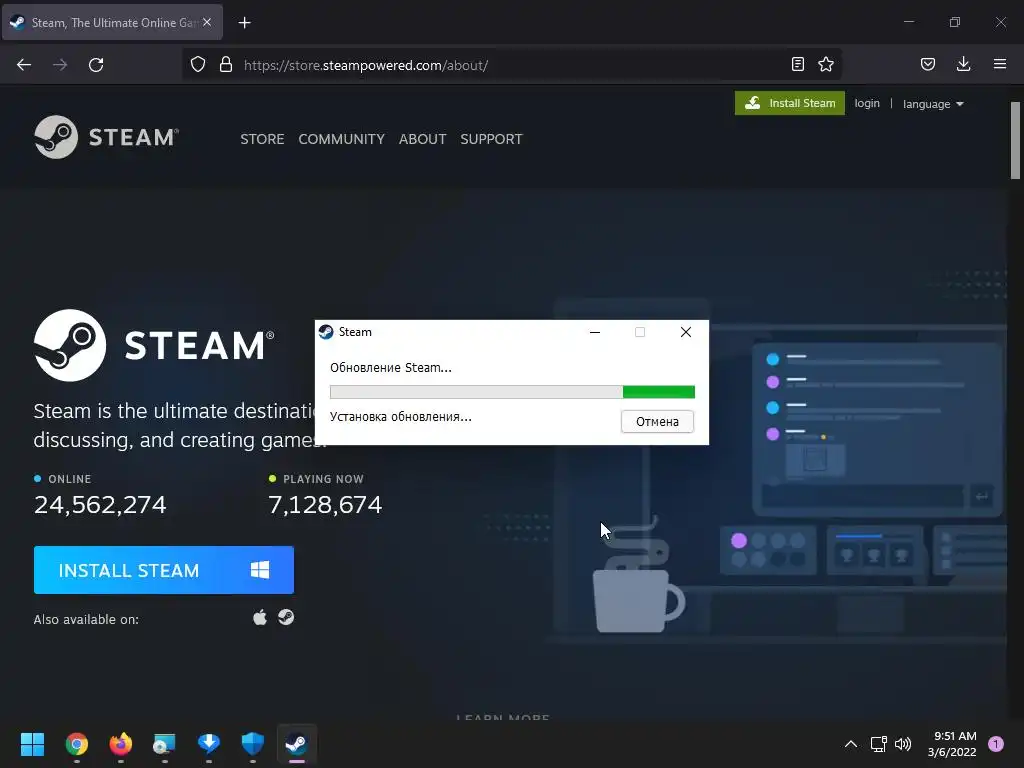1024x768 pixels.
Task: Click the Установка обновления... text
Action: (400, 417)
